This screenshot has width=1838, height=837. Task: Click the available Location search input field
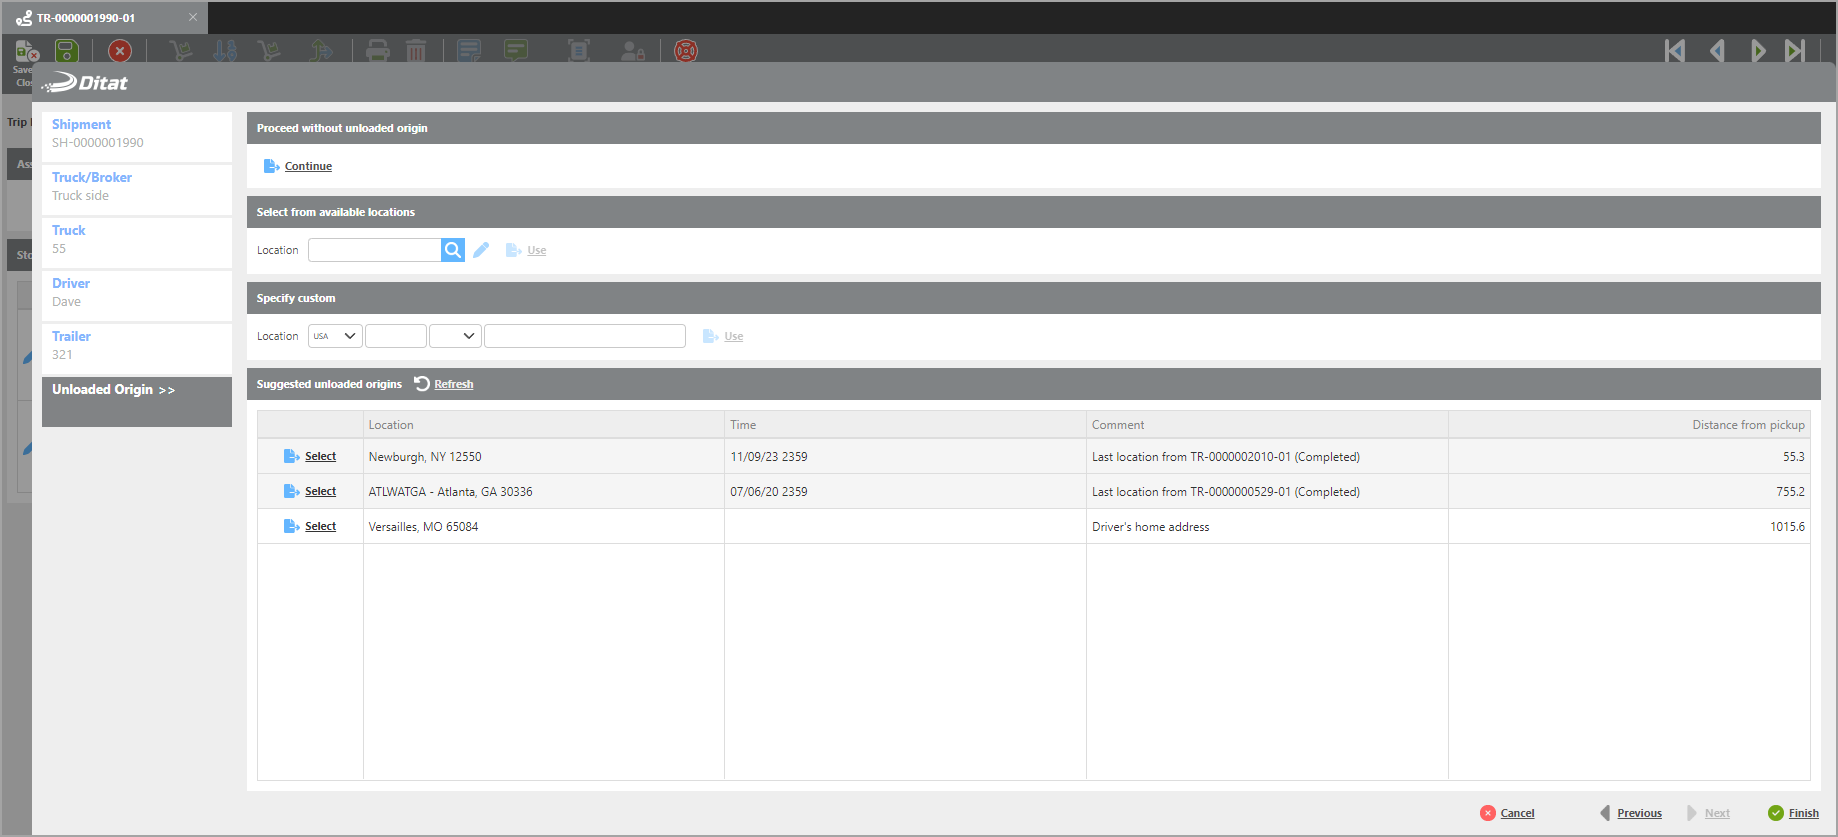click(374, 250)
